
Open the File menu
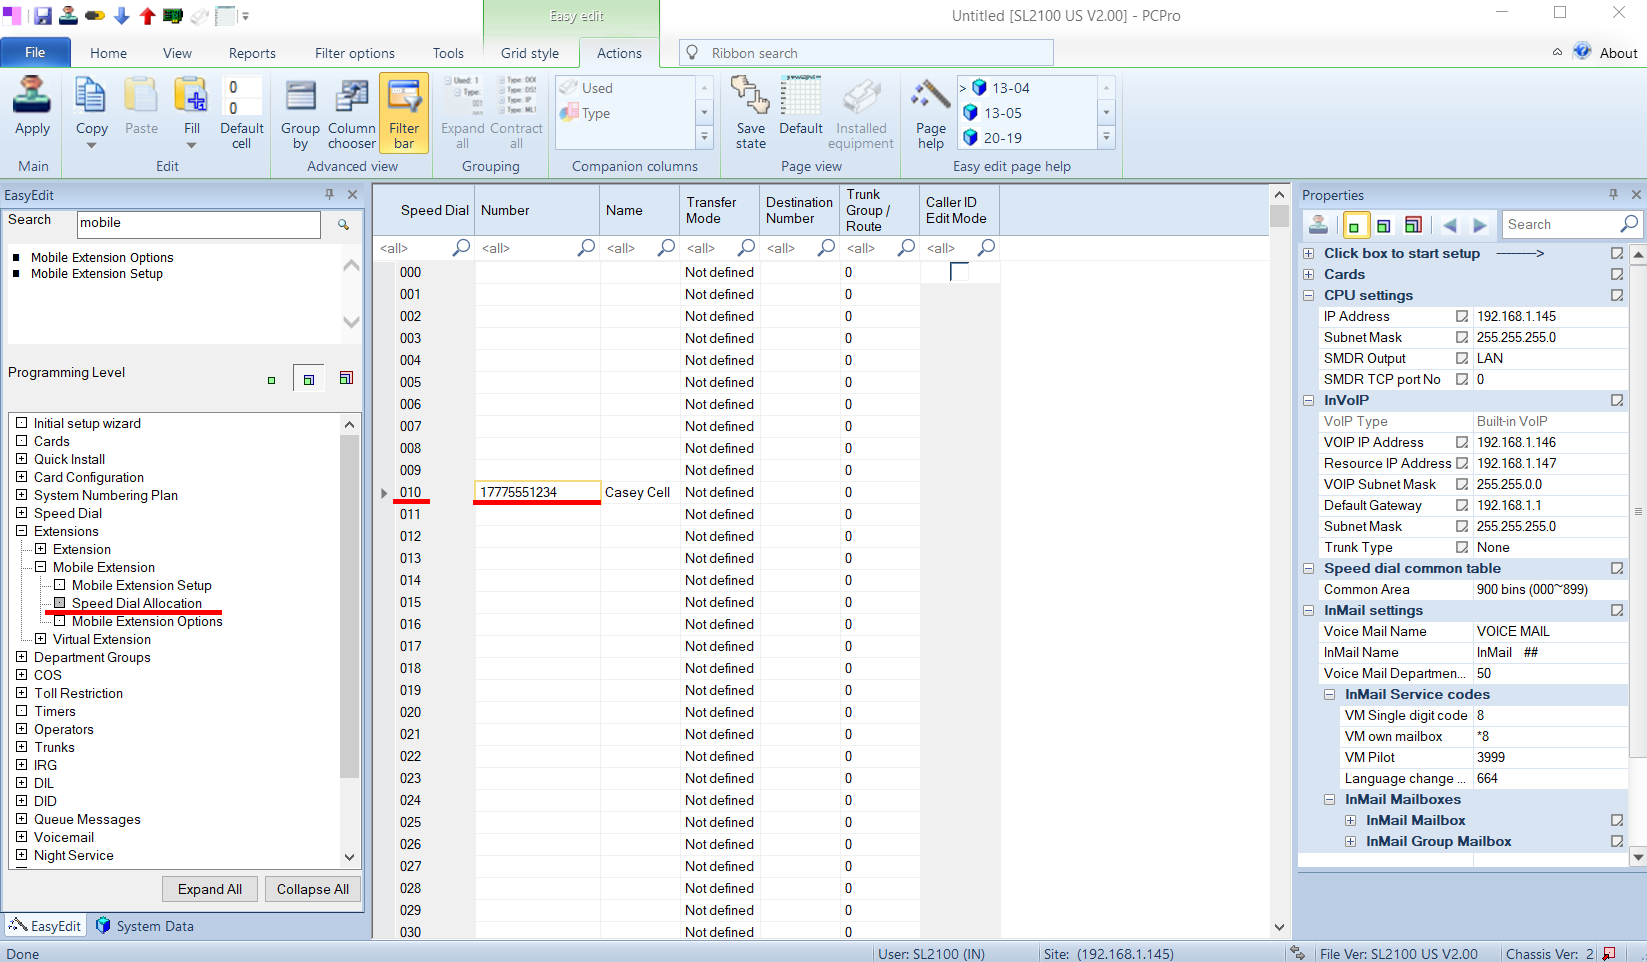pos(35,52)
